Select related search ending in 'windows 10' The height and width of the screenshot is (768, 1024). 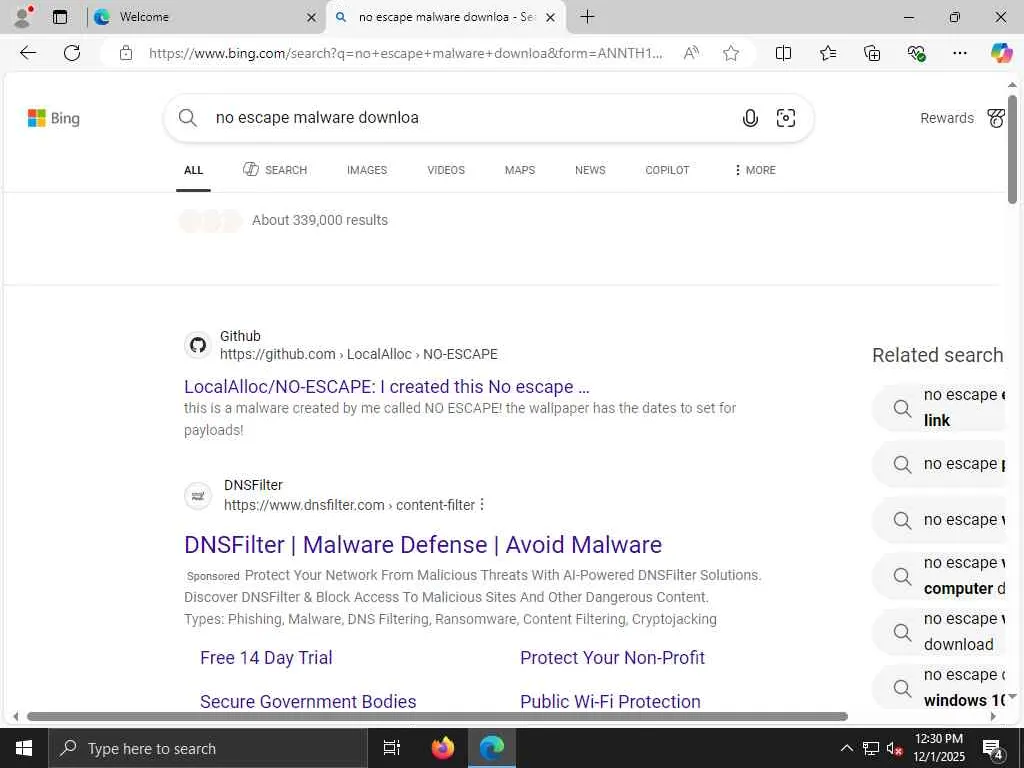[940, 688]
